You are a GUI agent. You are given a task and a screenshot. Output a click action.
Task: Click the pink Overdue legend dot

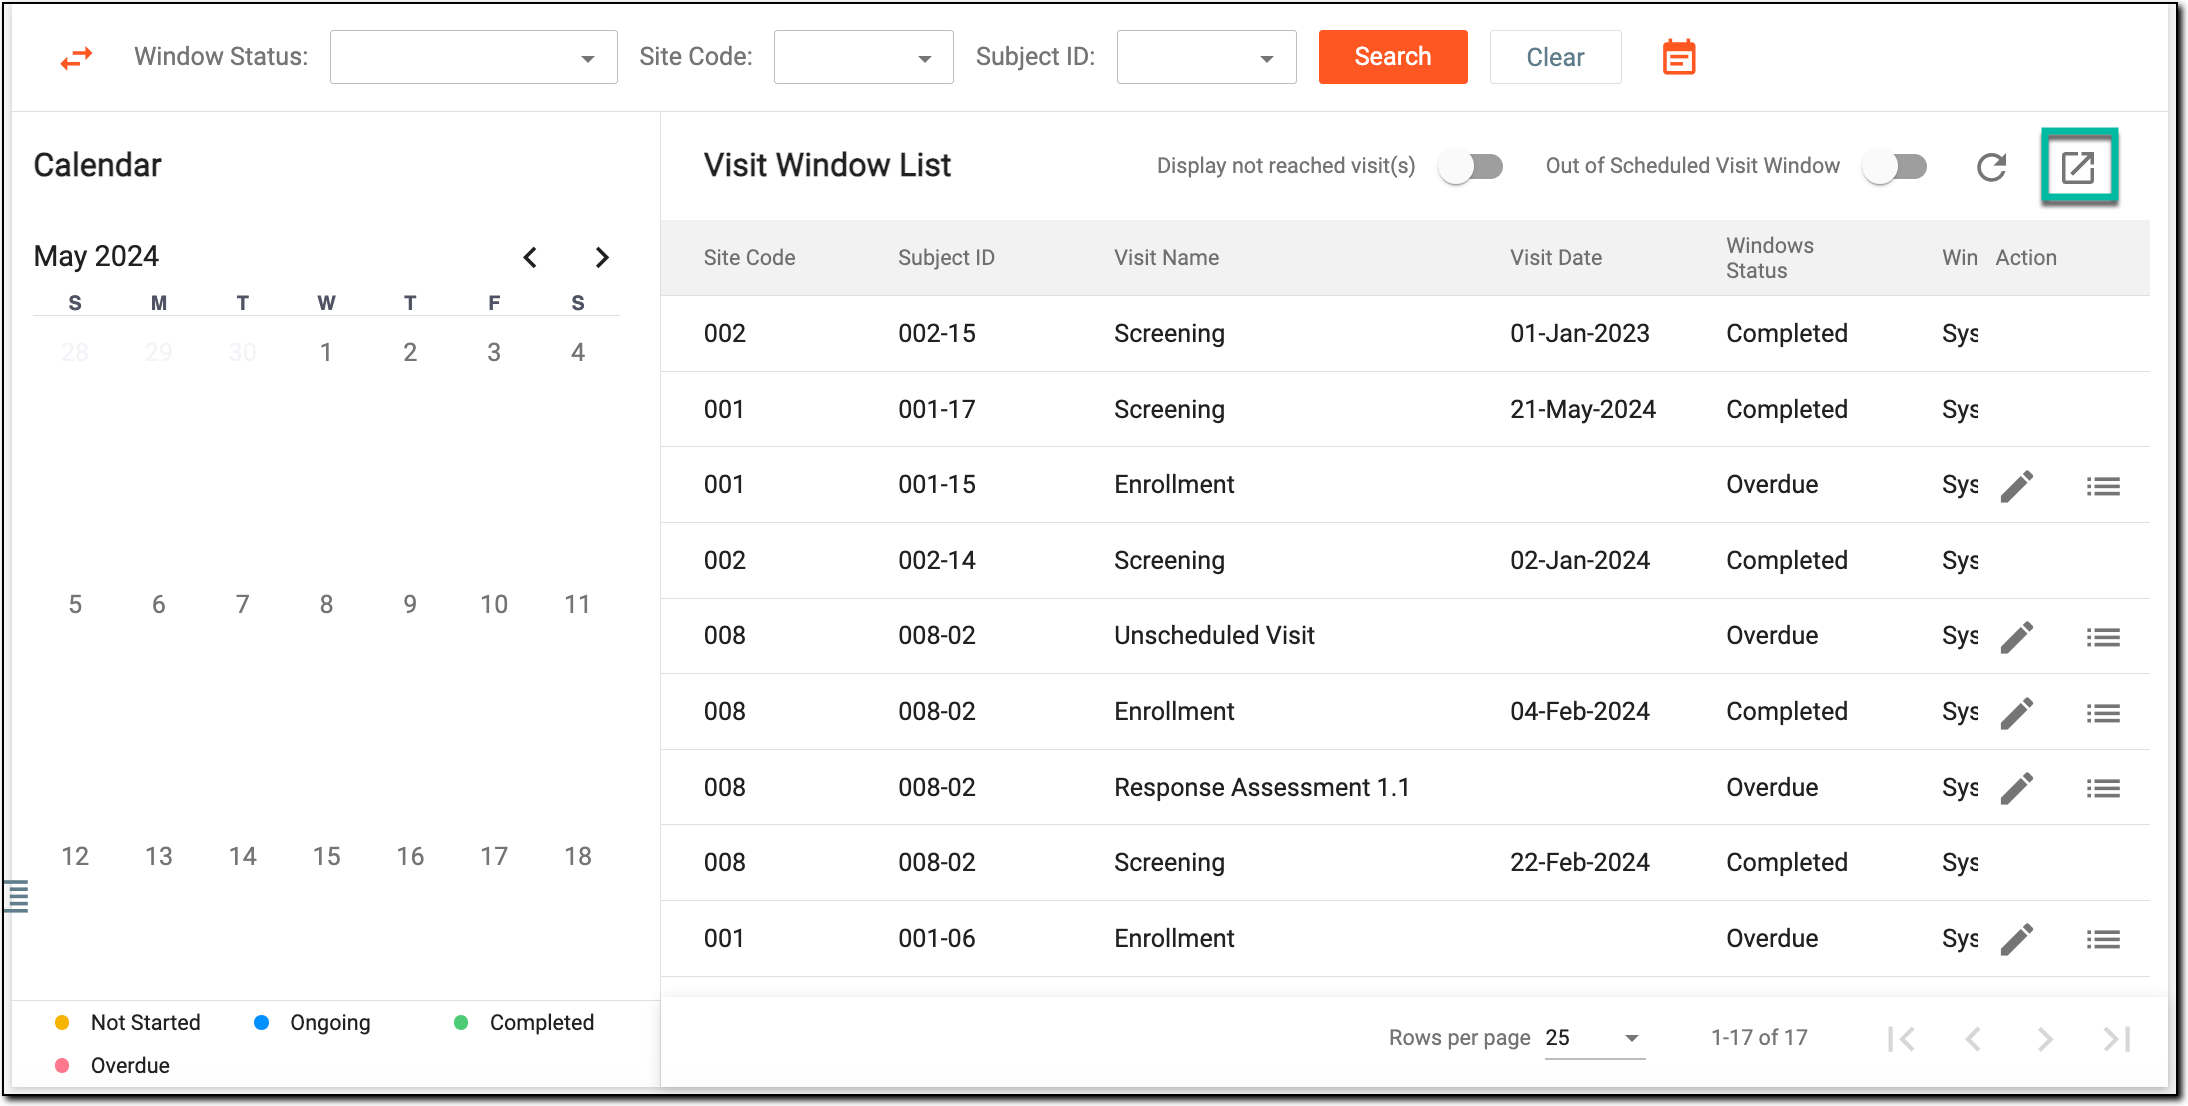pos(62,1065)
